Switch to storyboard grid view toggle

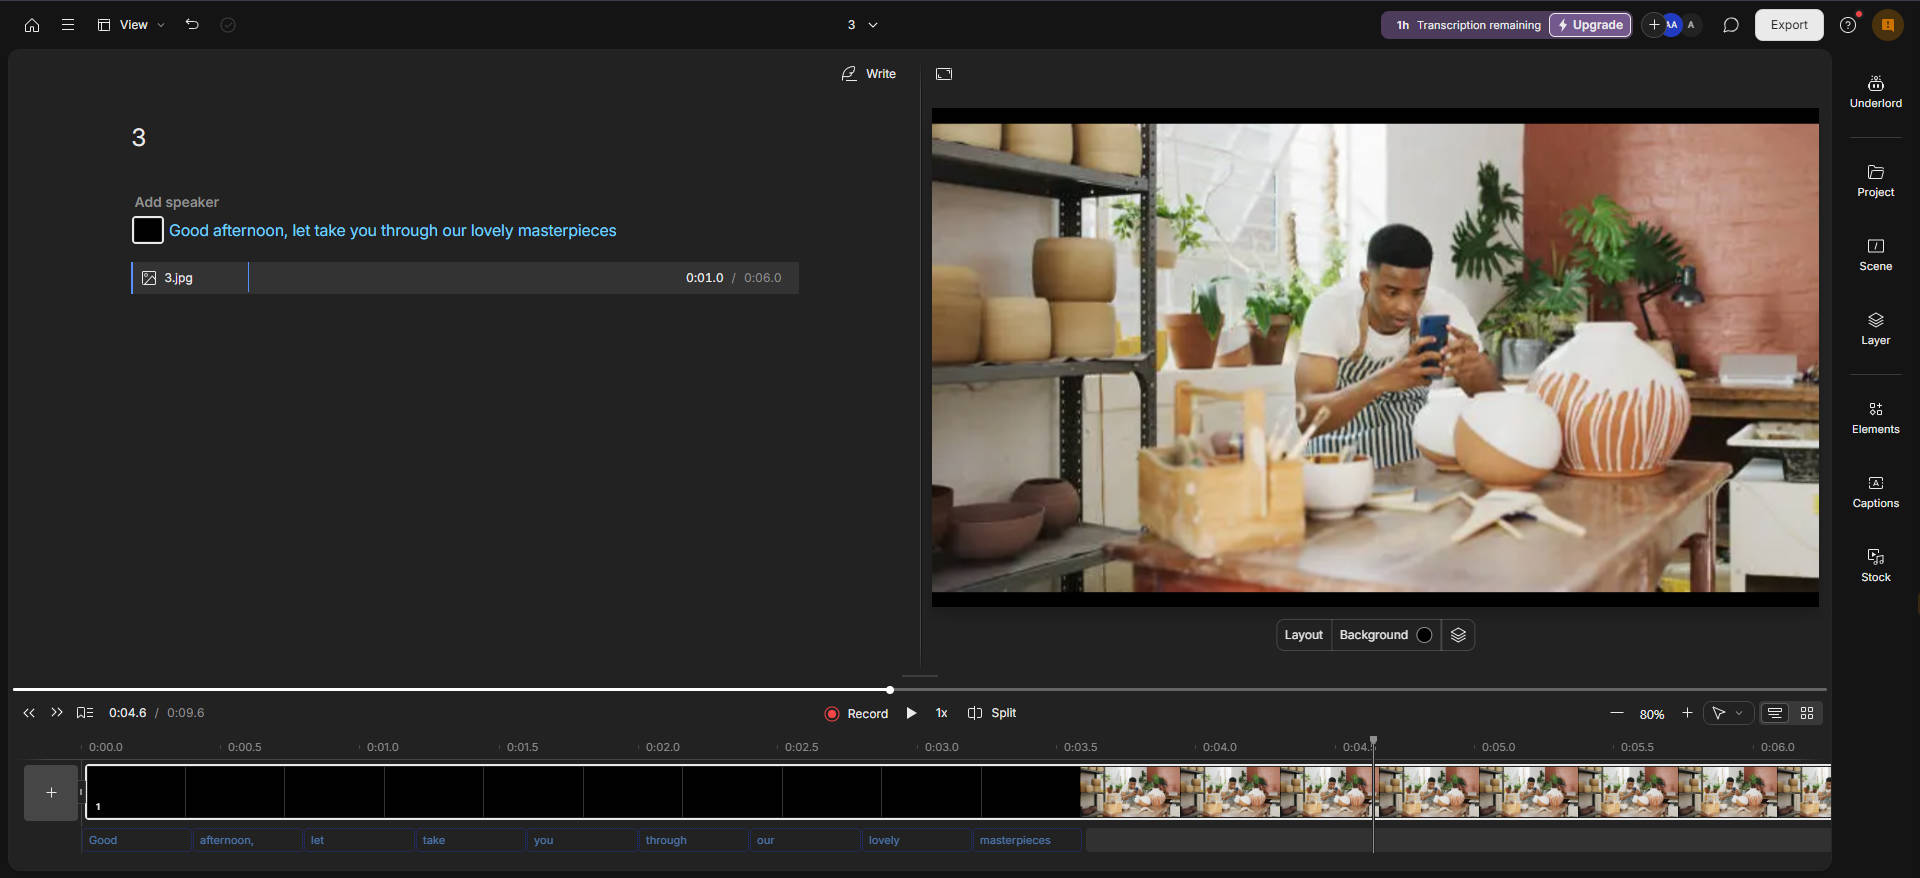click(1807, 713)
